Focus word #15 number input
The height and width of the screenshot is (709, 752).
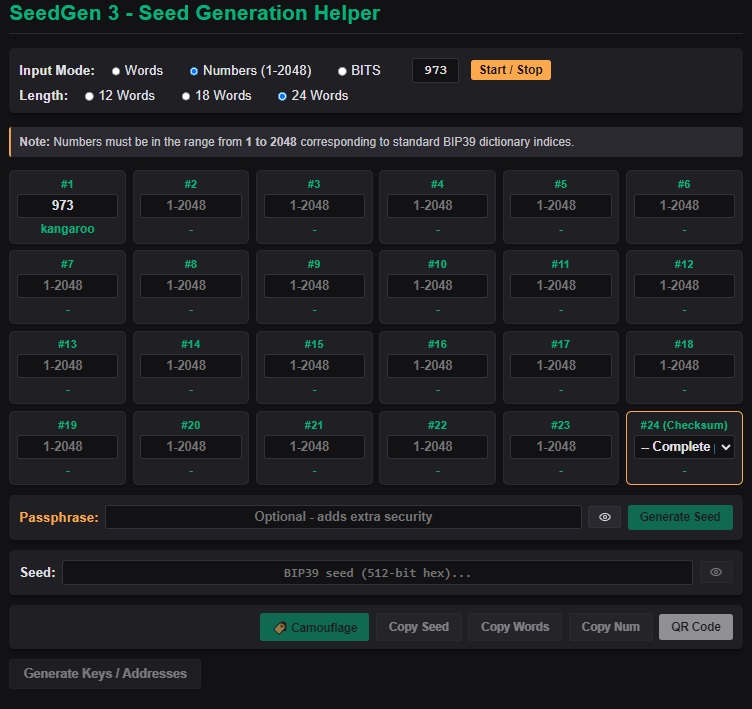[x=314, y=366]
